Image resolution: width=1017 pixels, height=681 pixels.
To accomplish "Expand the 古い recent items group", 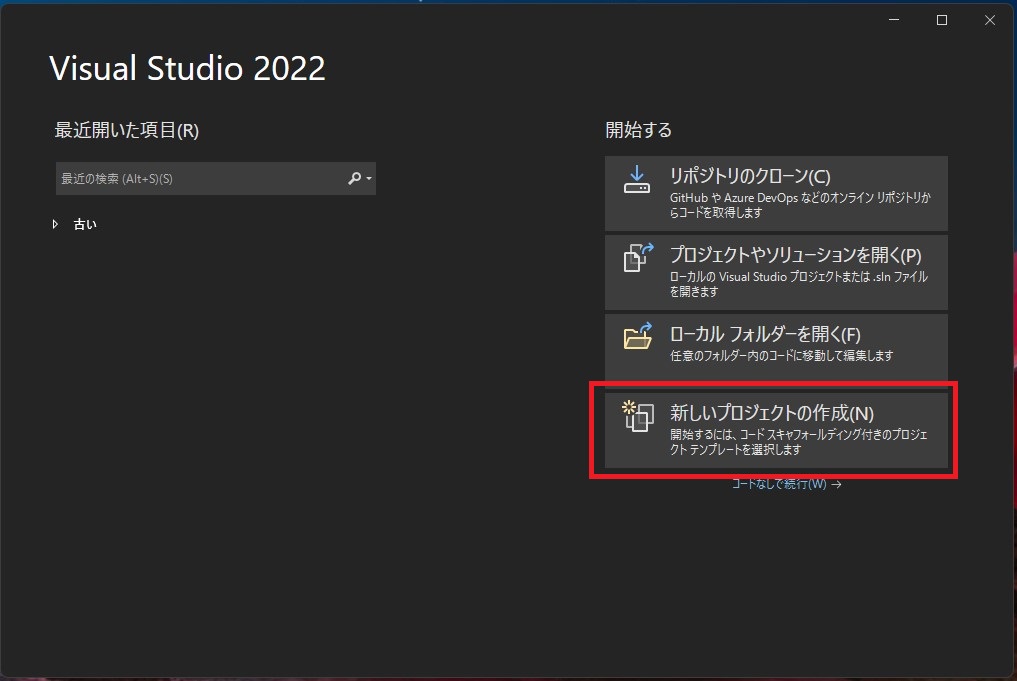I will pyautogui.click(x=55, y=224).
